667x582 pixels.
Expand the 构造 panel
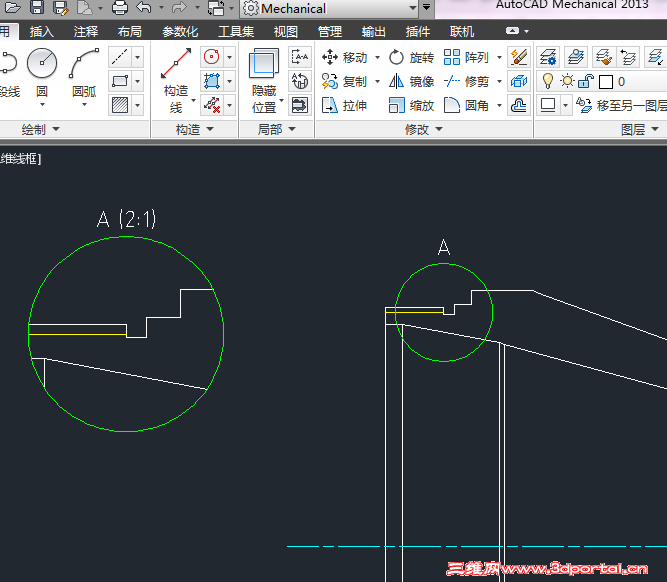pos(194,129)
